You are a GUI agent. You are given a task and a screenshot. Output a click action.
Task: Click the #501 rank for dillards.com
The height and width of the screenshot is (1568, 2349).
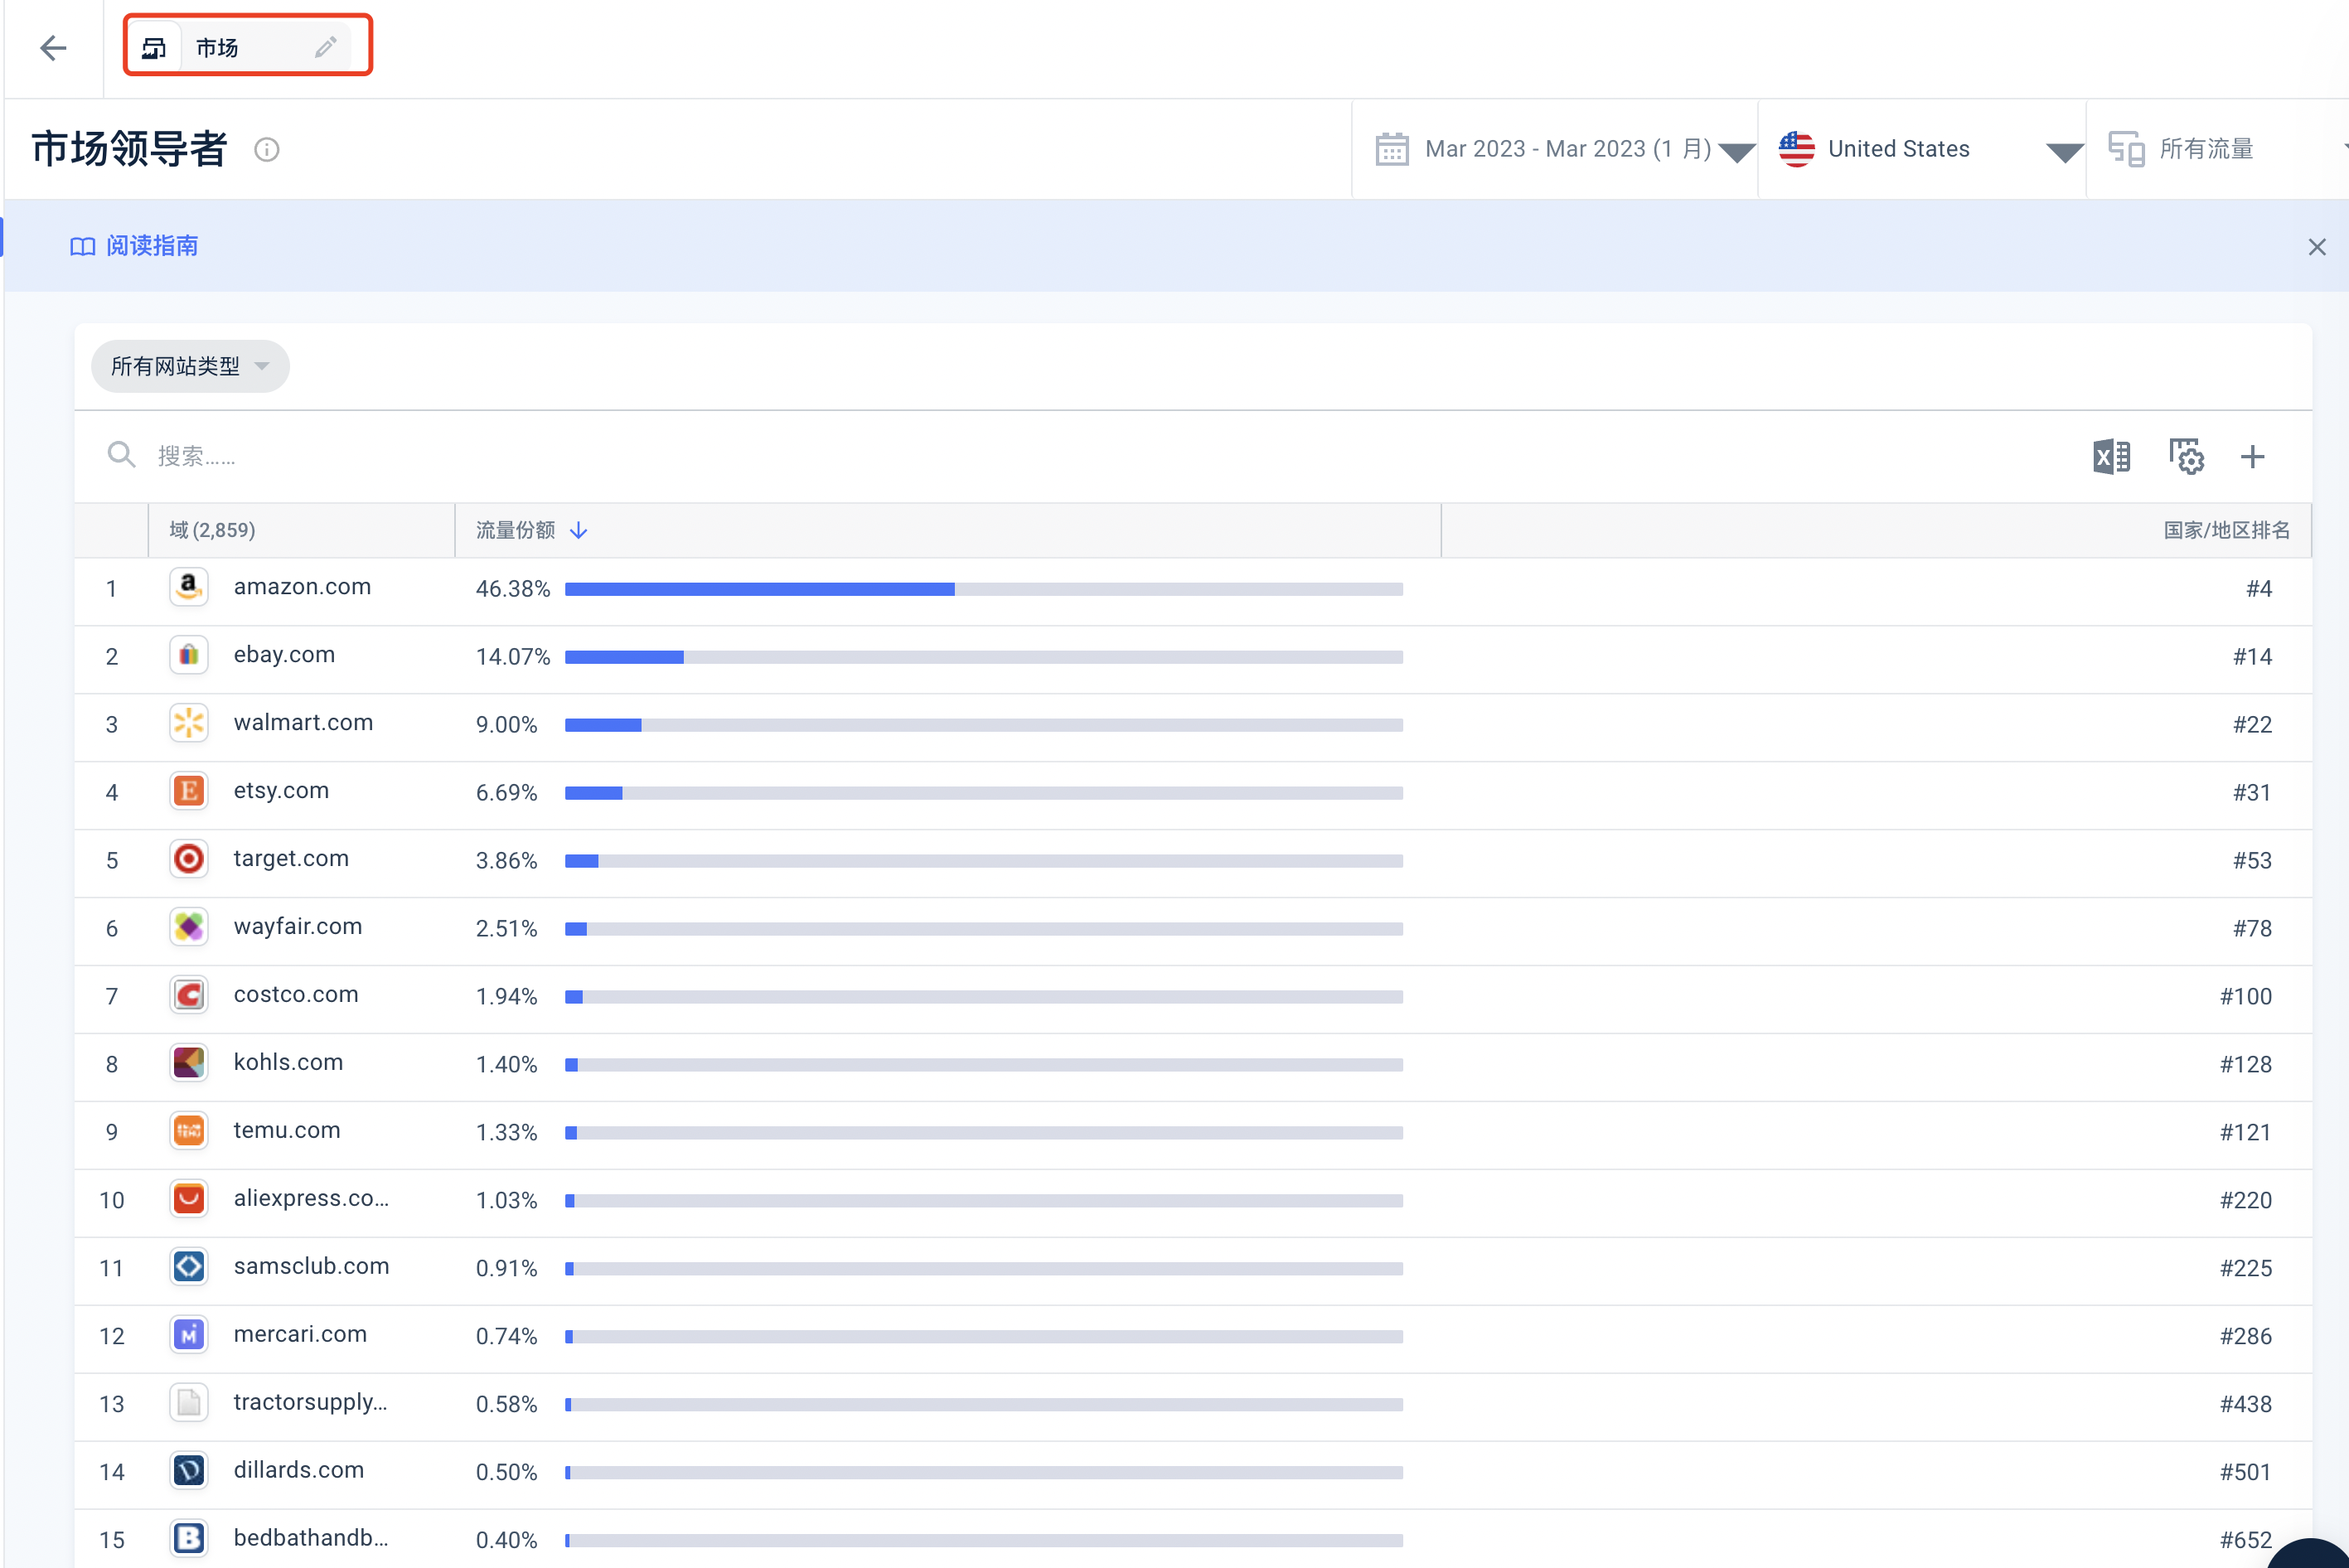tap(2245, 1473)
